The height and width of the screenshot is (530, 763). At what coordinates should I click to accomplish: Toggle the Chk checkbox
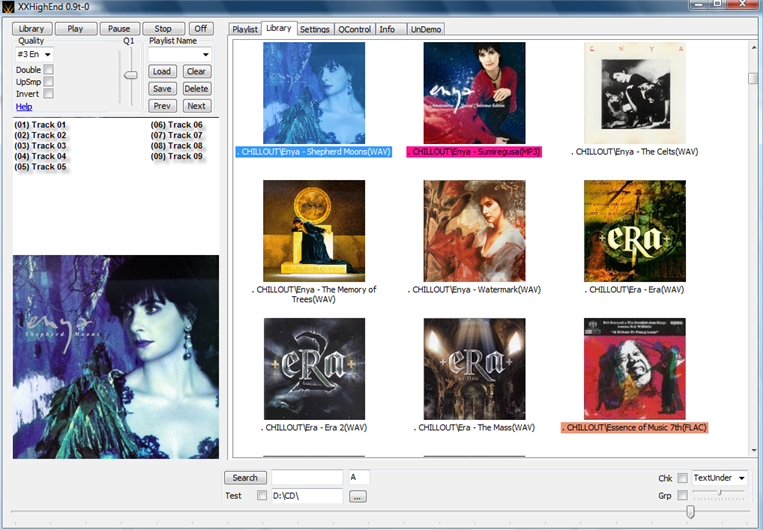pyautogui.click(x=683, y=478)
